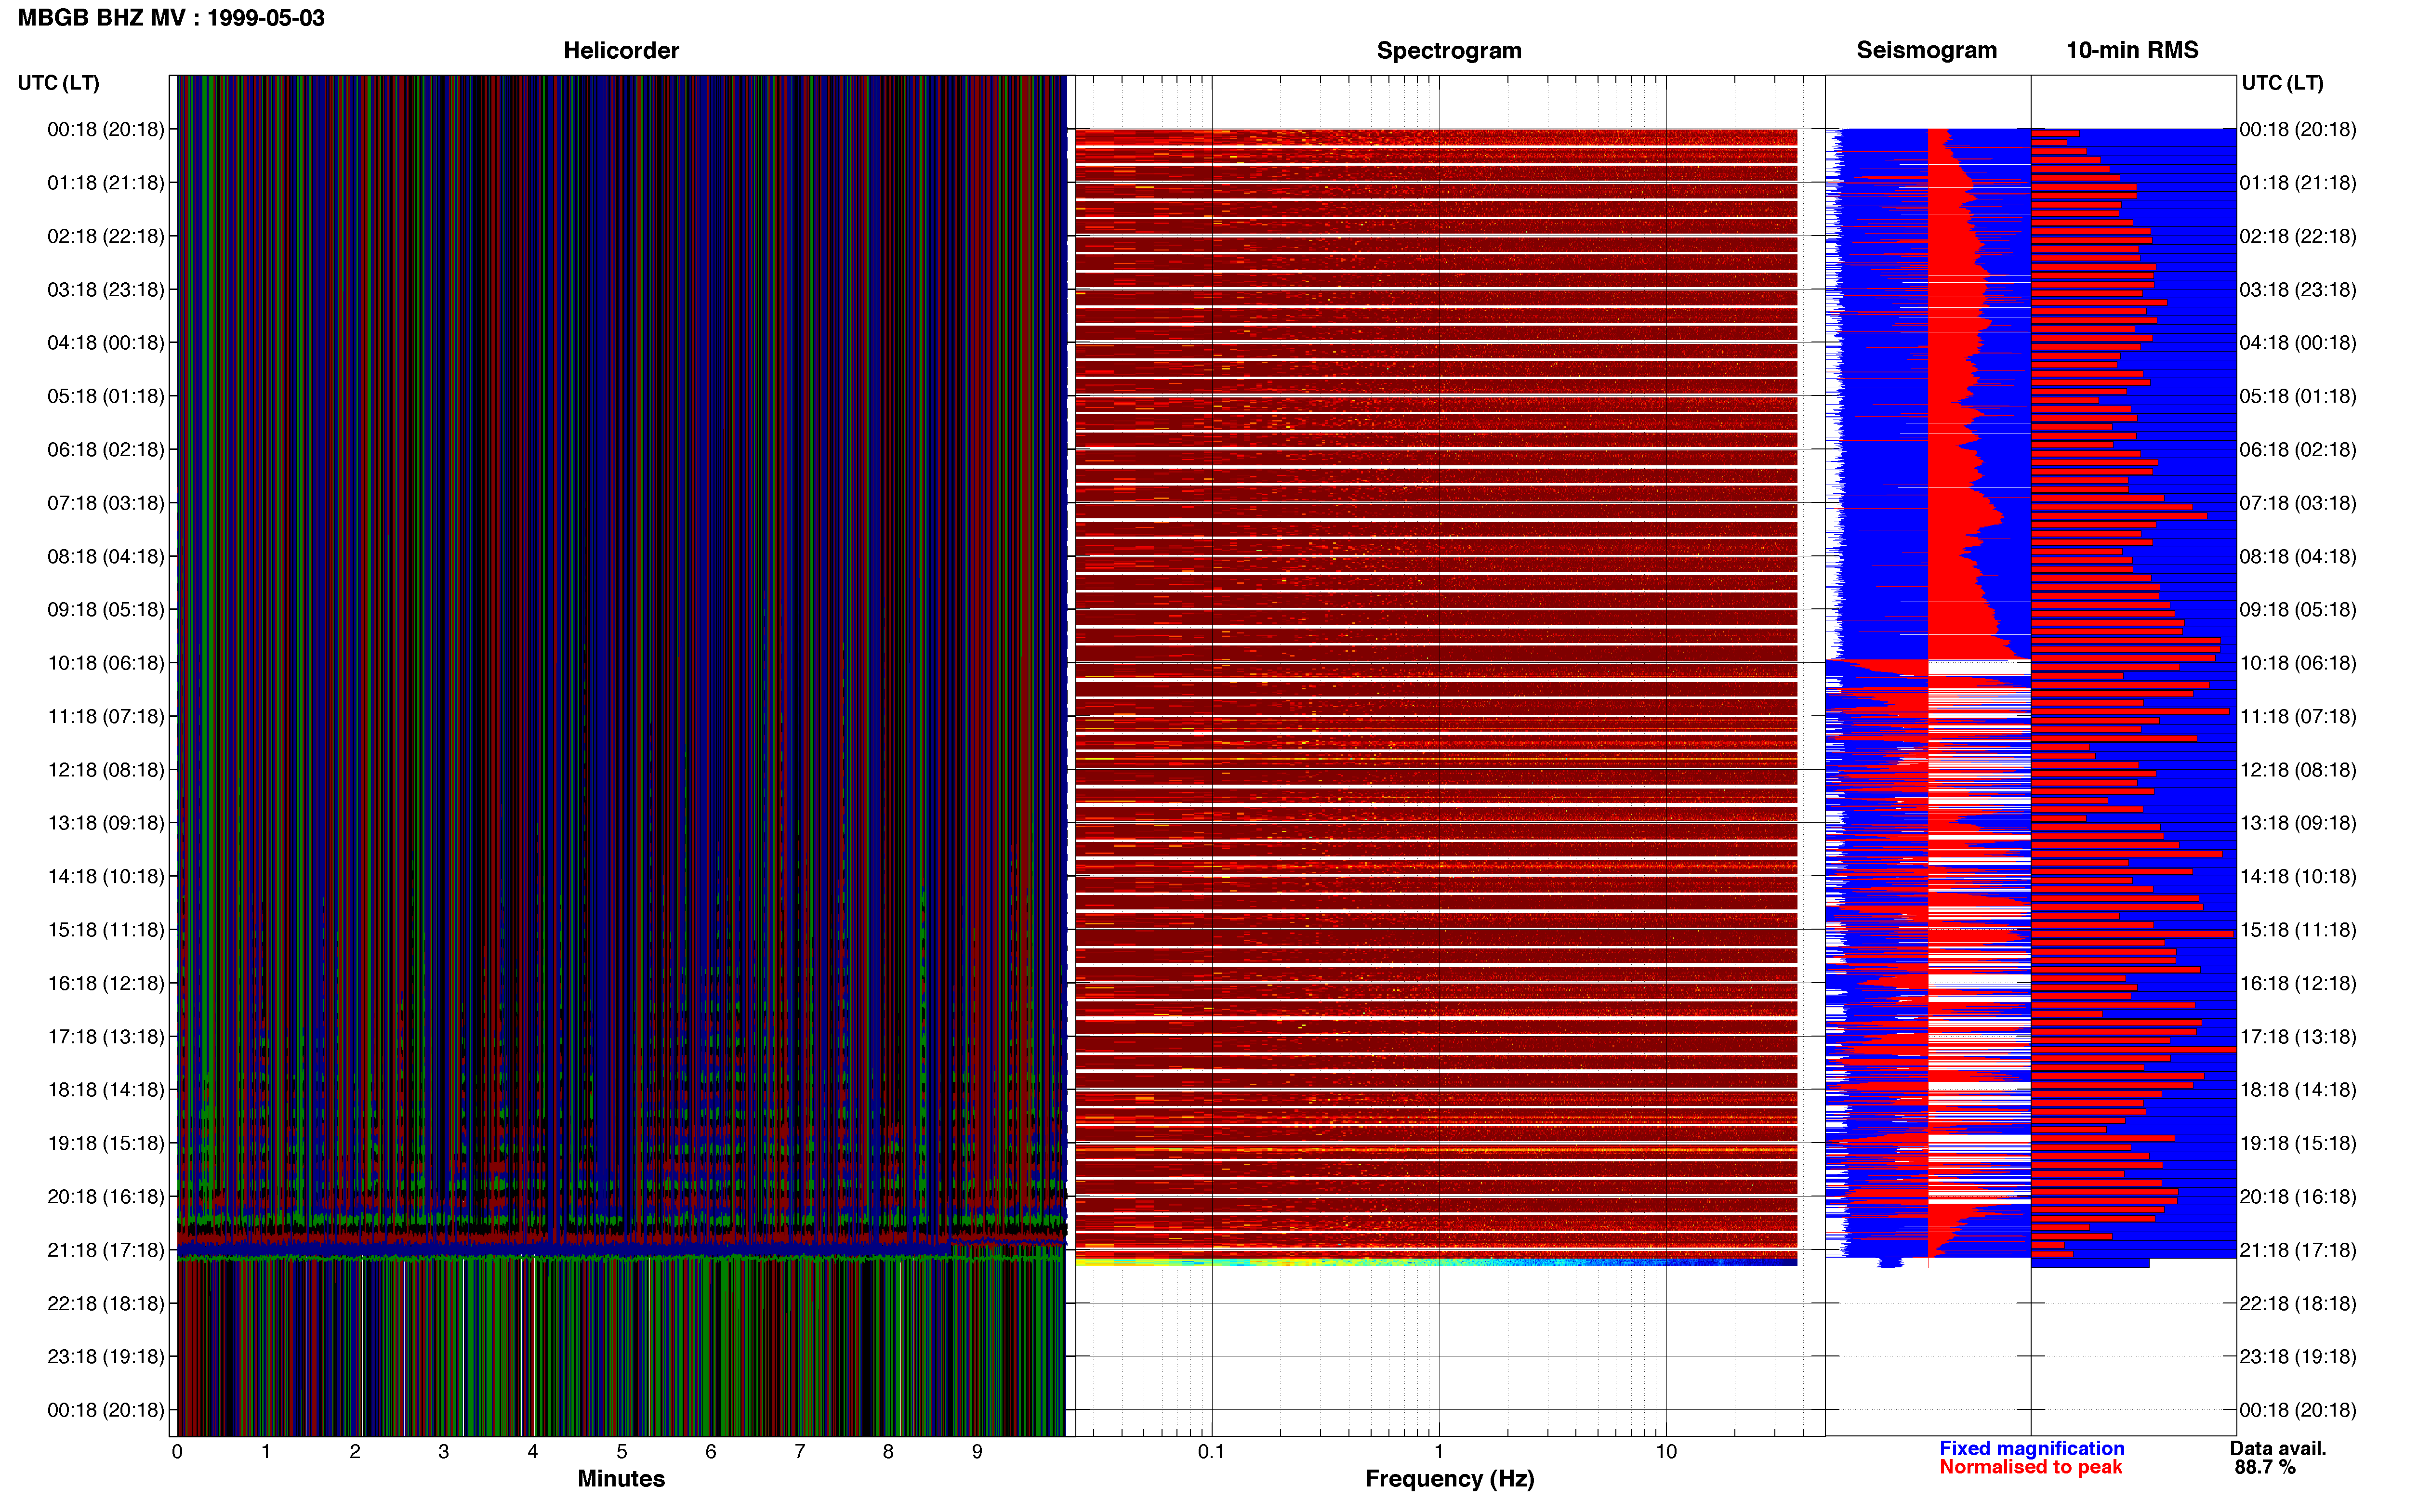
Task: Click the '10-min RMS' panel heading
Action: (x=2132, y=50)
